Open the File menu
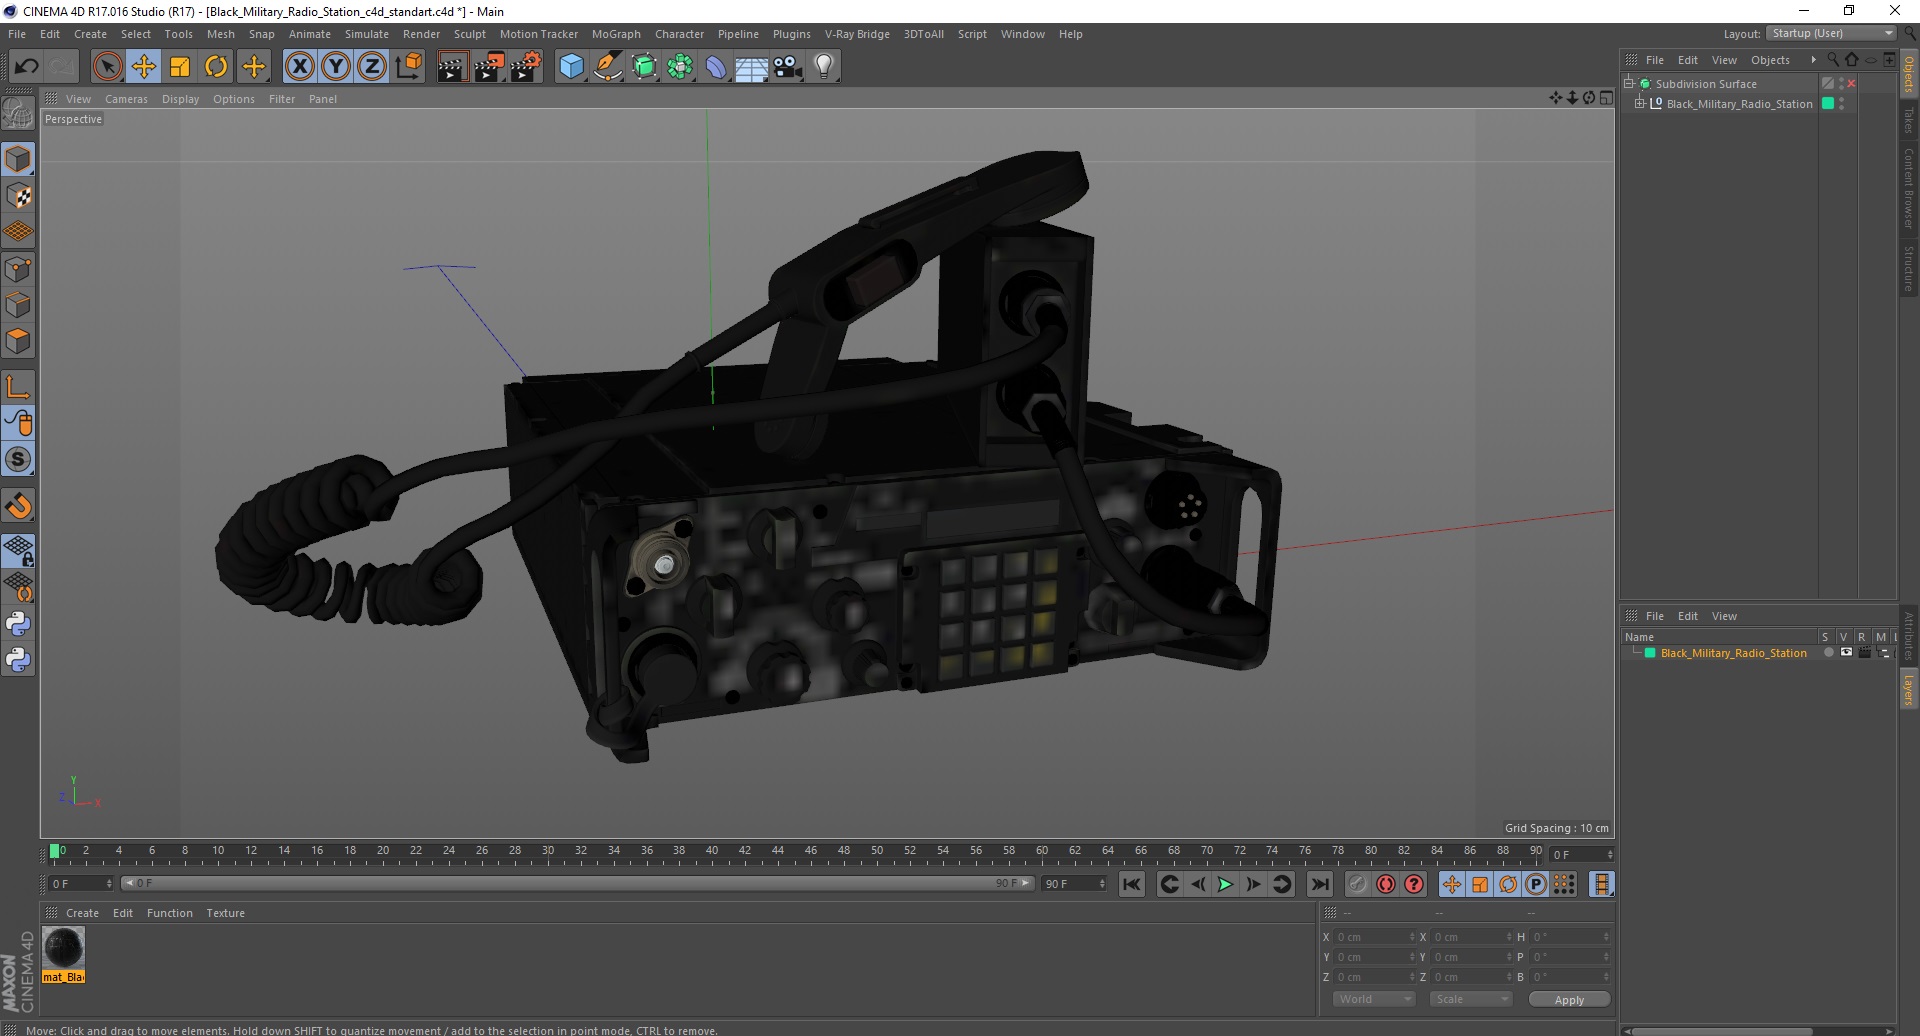The width and height of the screenshot is (1920, 1036). 17,34
